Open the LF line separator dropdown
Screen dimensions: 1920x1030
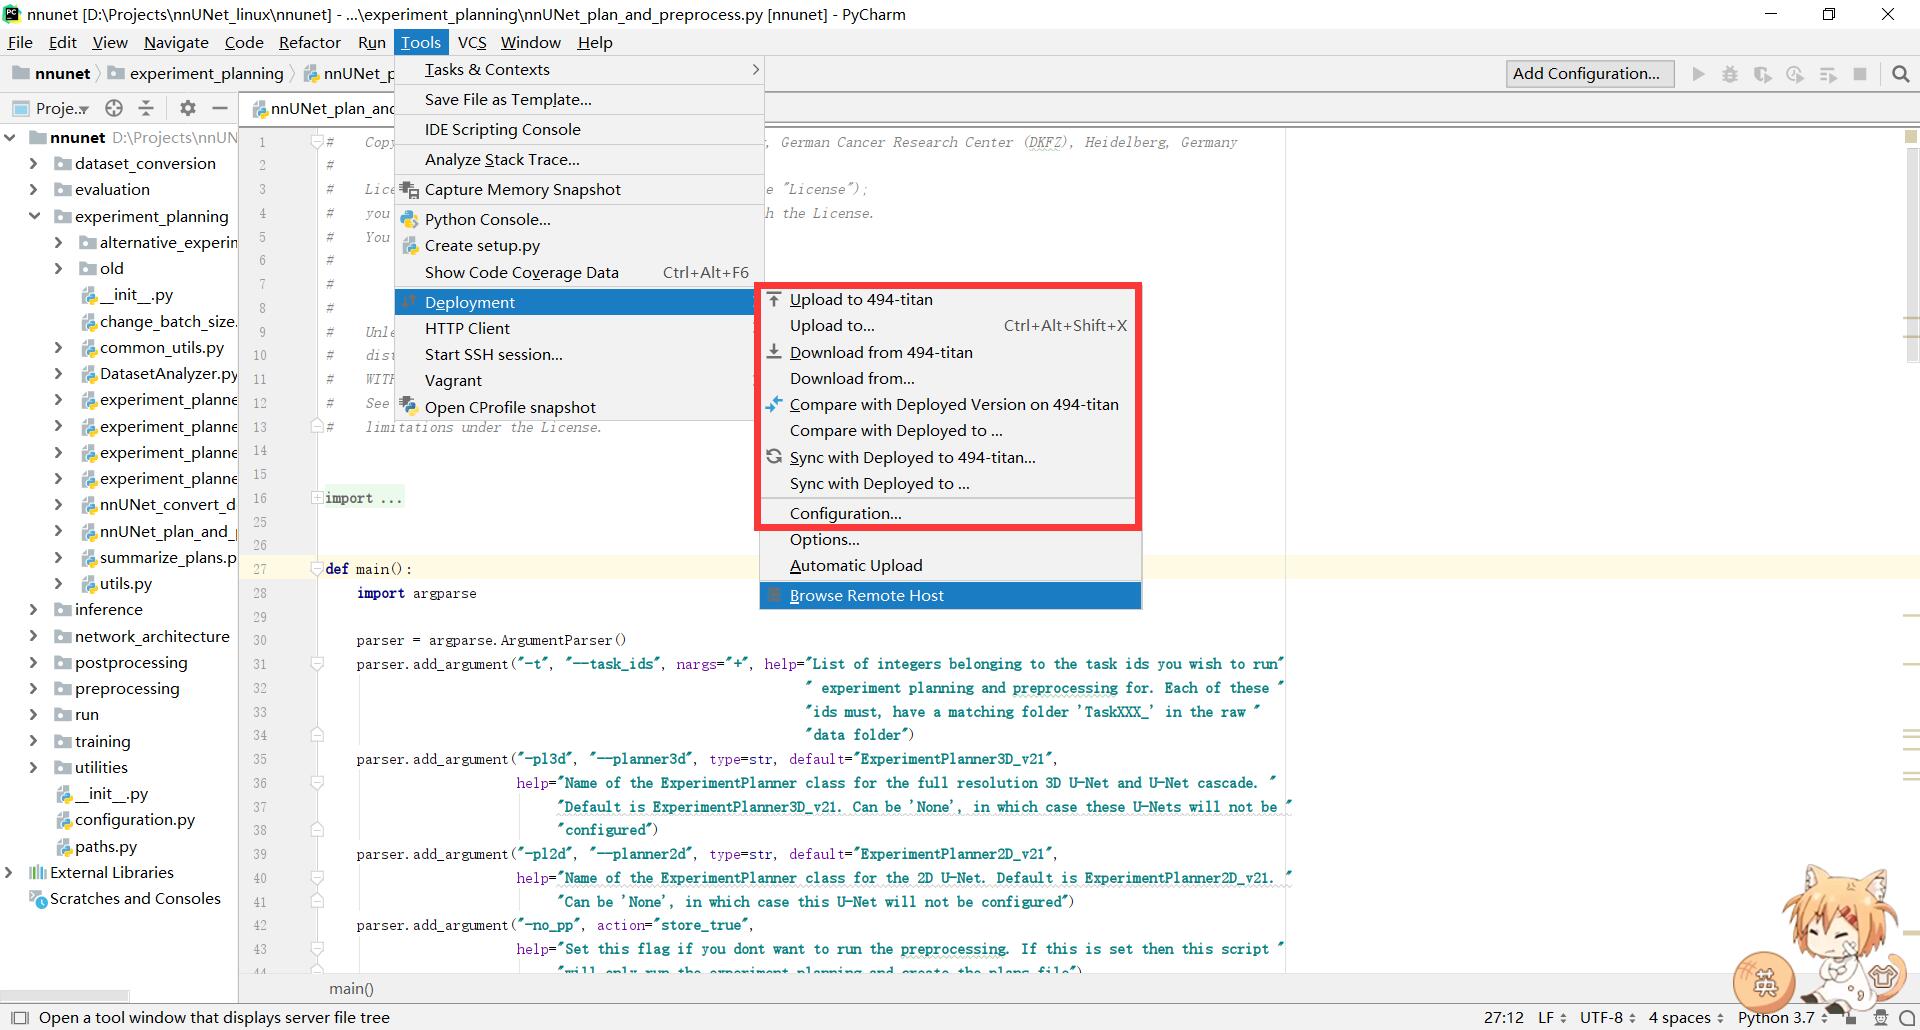point(1553,1018)
